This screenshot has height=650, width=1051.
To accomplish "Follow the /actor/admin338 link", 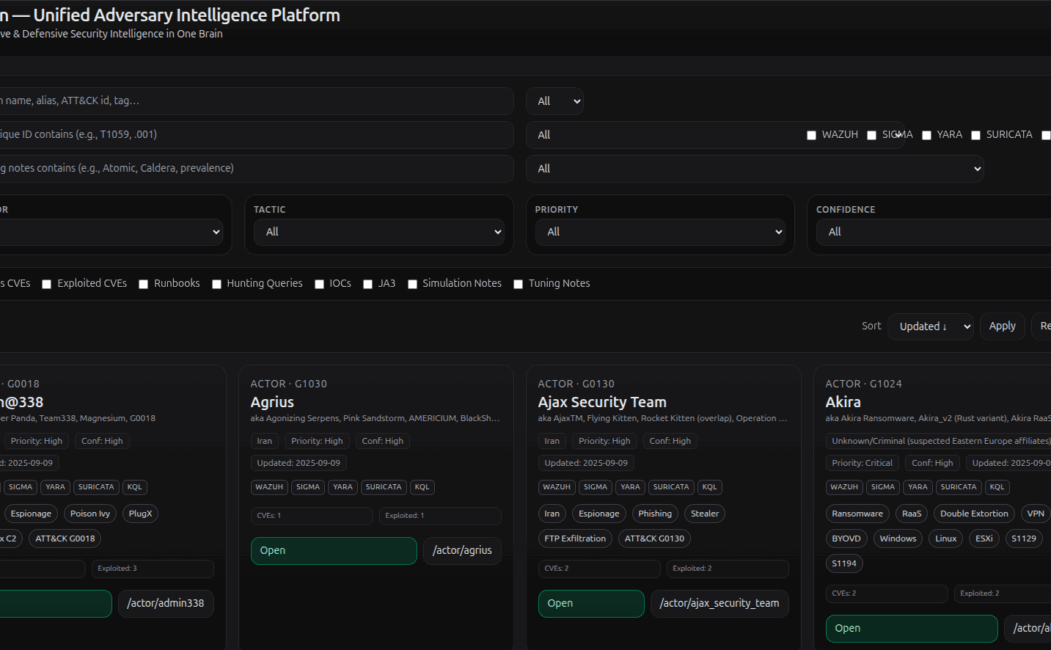I will (x=166, y=603).
